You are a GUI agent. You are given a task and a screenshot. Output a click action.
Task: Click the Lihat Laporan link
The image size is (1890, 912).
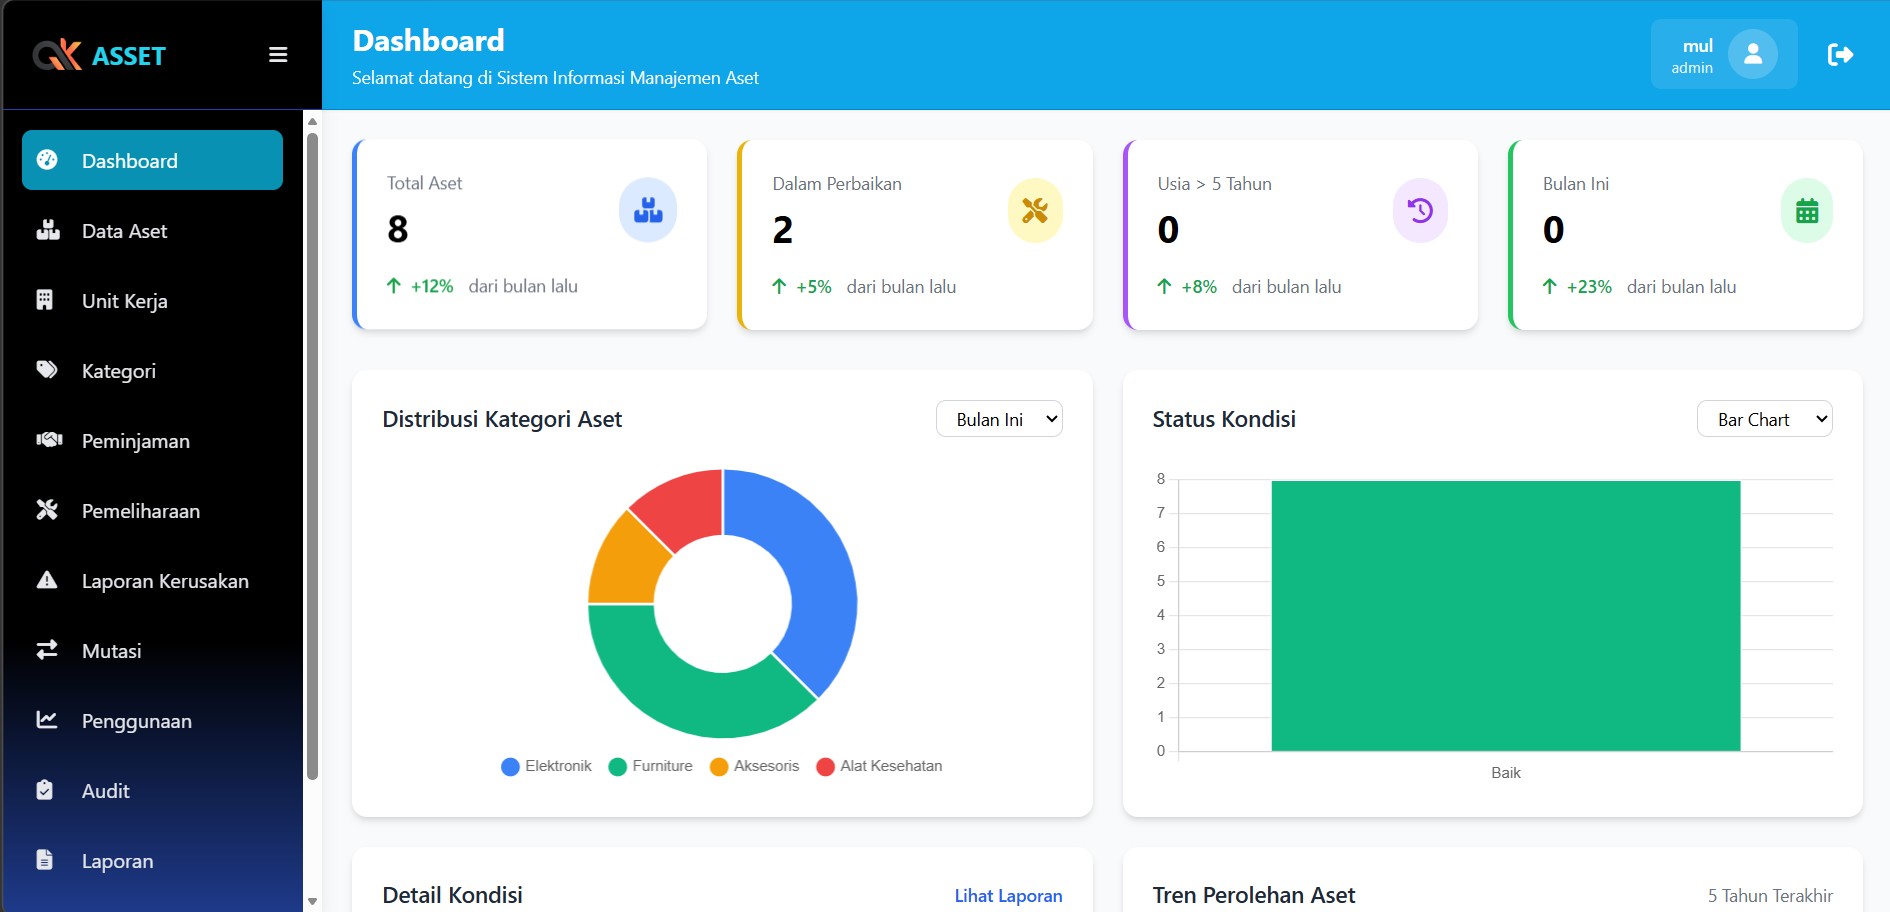tap(1008, 896)
